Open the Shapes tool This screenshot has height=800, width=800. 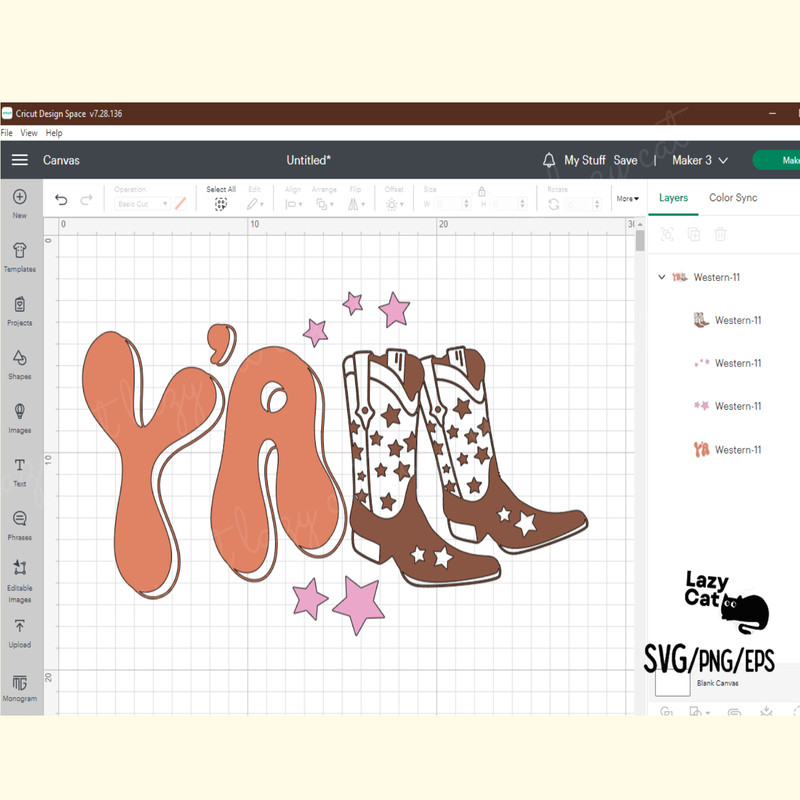click(x=19, y=363)
